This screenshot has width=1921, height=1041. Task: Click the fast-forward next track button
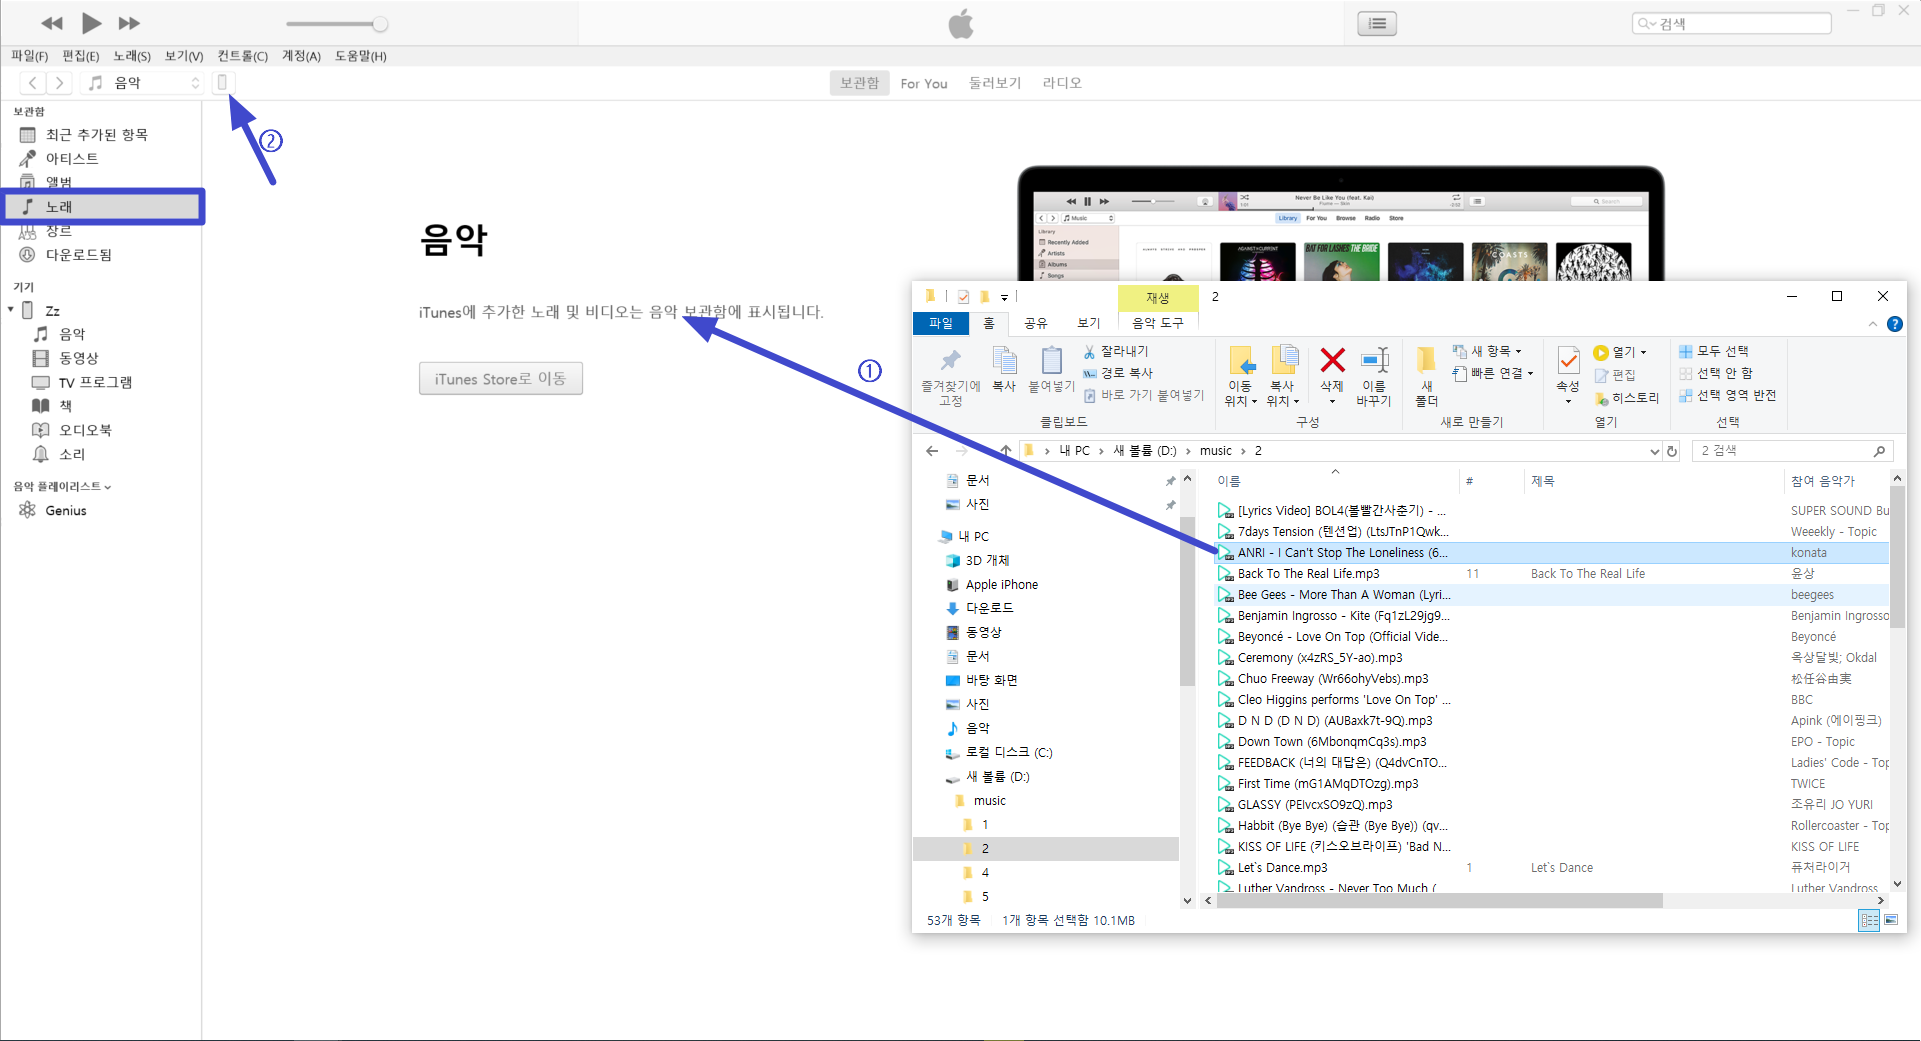point(129,23)
